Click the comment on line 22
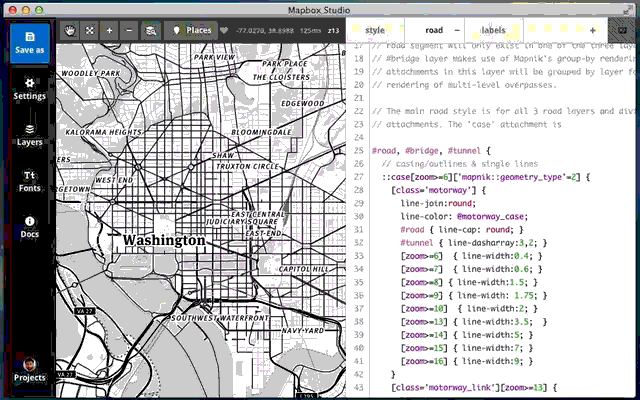The width and height of the screenshot is (640, 400). click(x=503, y=111)
